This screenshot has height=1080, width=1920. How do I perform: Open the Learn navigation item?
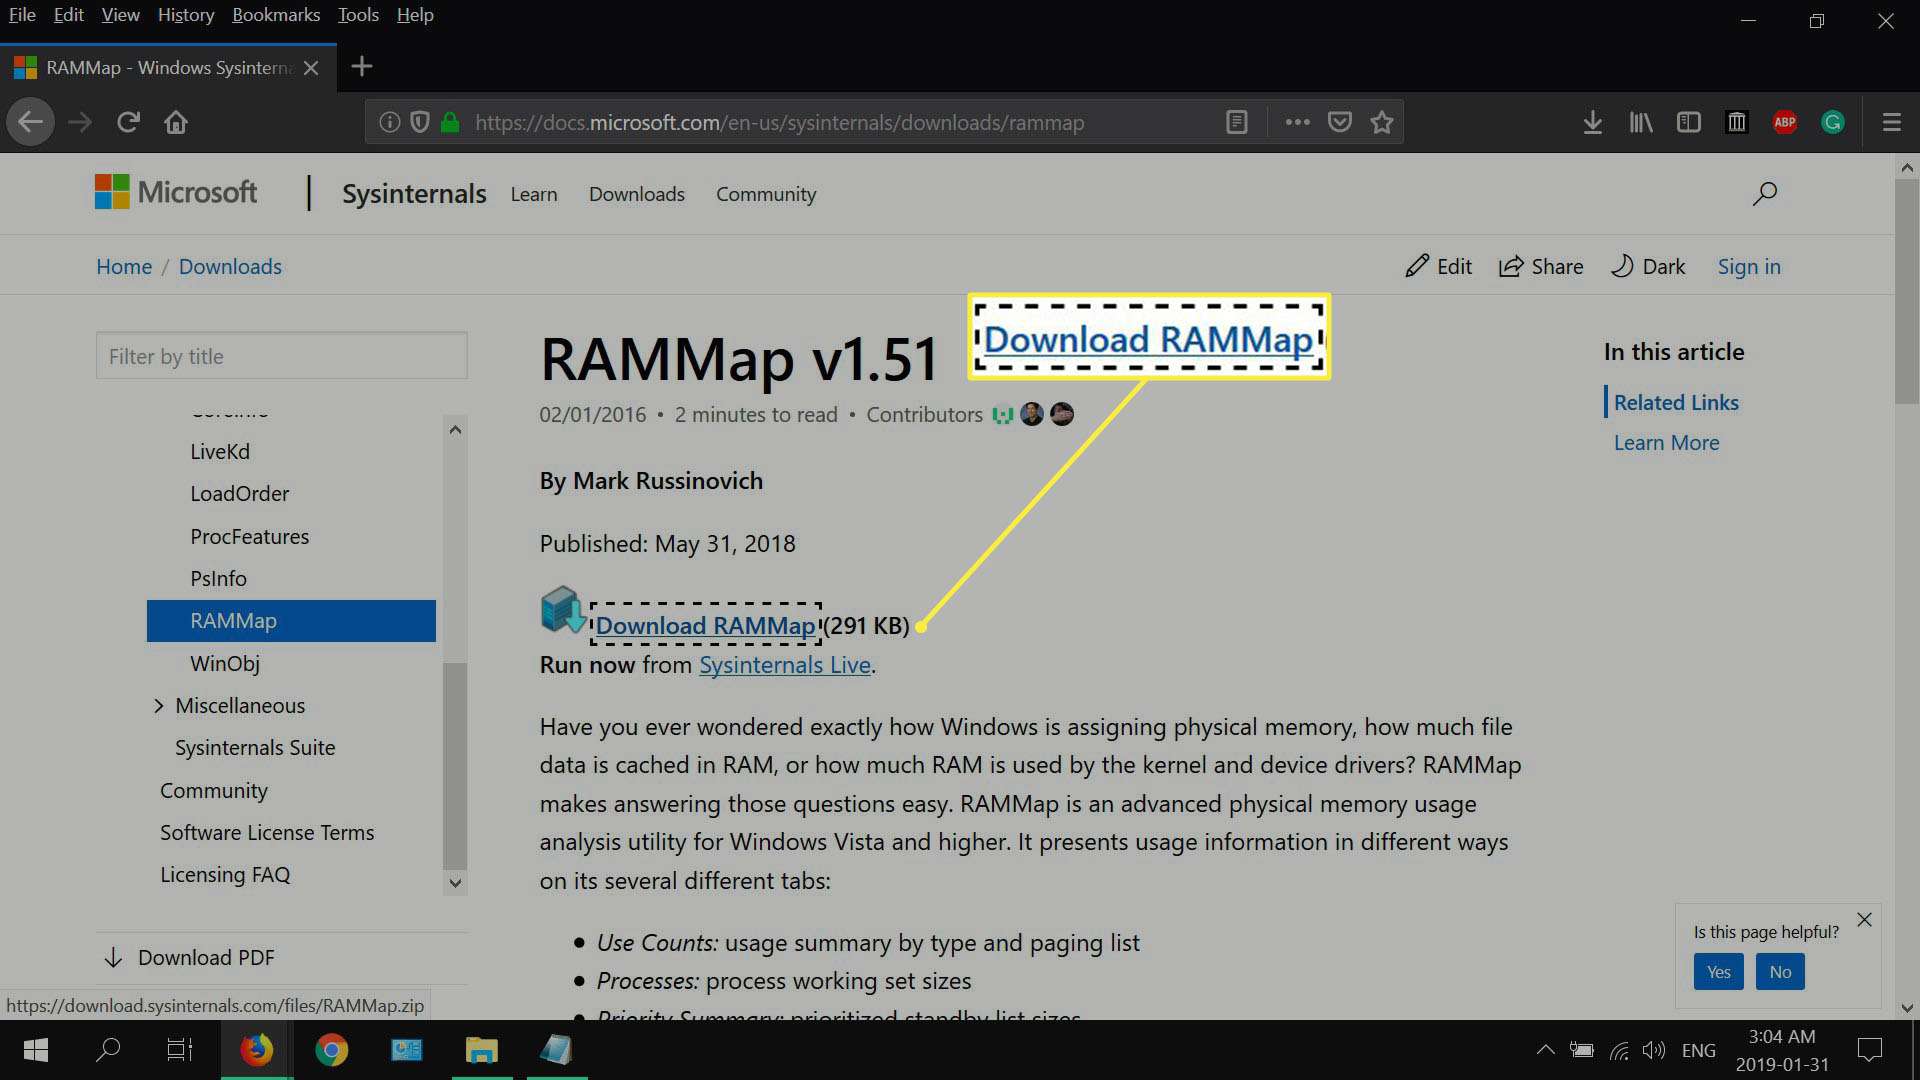534,194
